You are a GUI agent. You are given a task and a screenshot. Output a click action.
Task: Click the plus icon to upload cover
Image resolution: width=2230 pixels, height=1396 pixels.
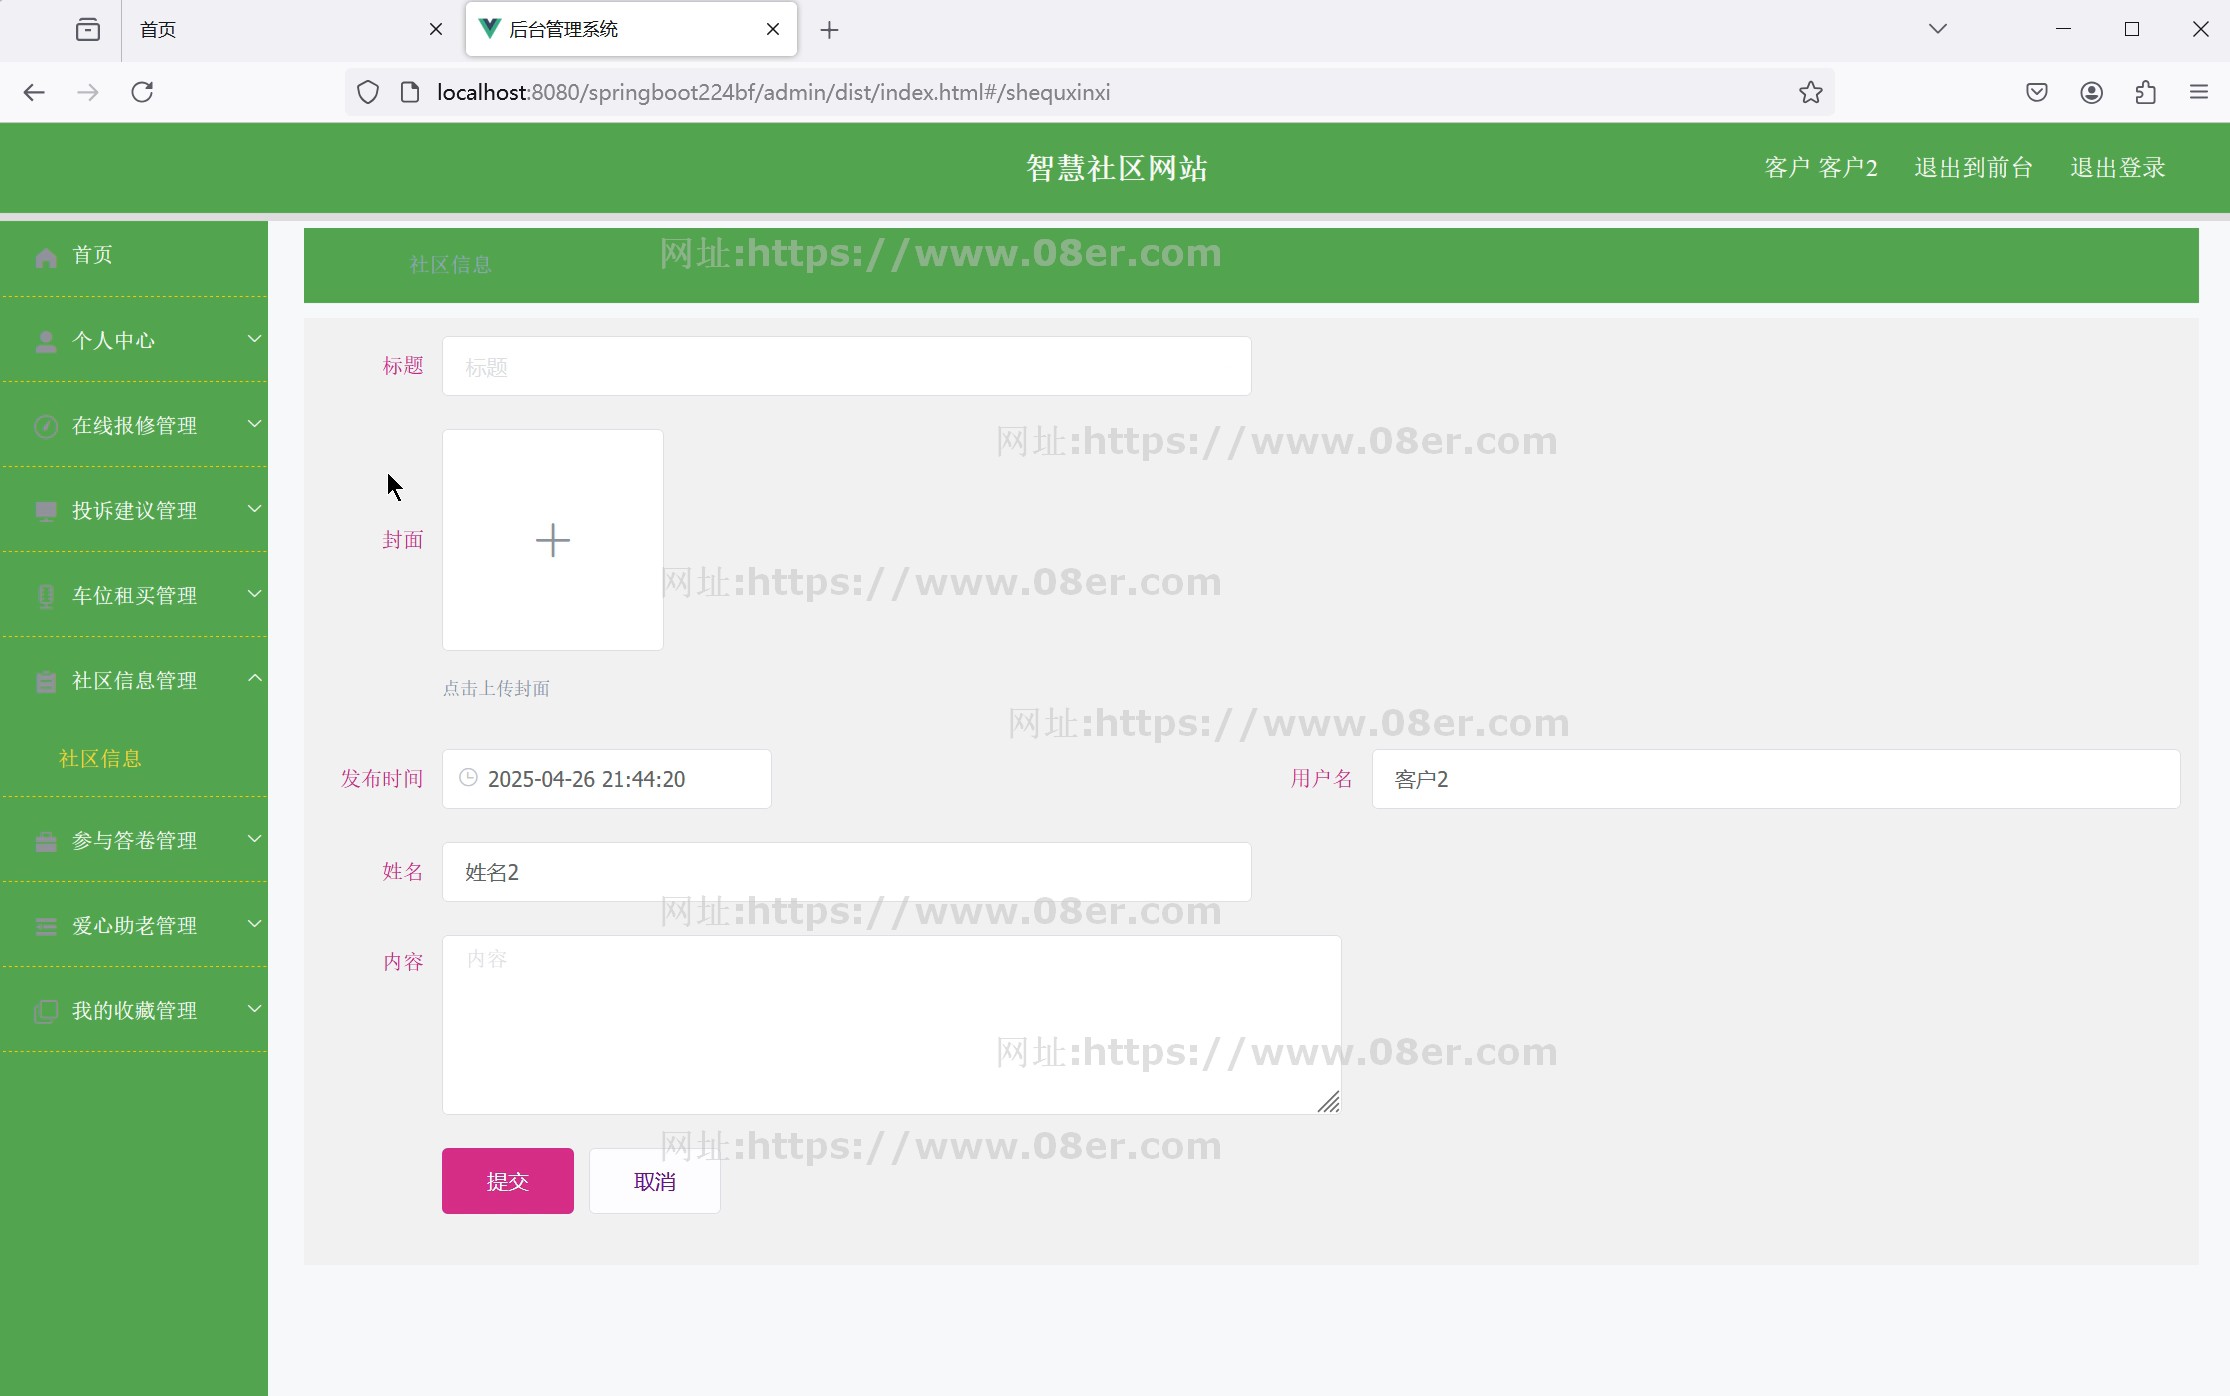[x=553, y=540]
